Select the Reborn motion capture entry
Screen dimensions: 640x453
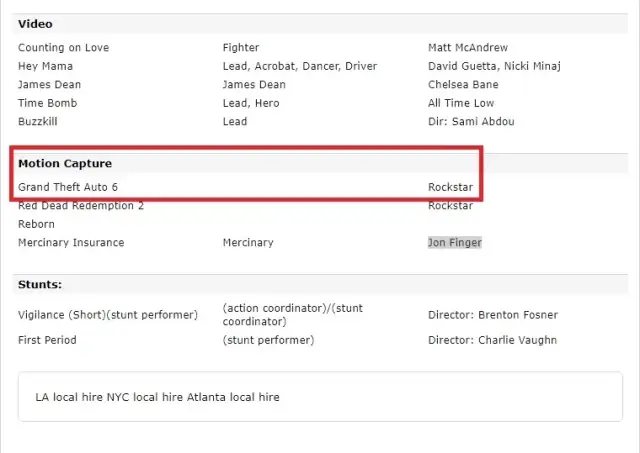tap(36, 224)
